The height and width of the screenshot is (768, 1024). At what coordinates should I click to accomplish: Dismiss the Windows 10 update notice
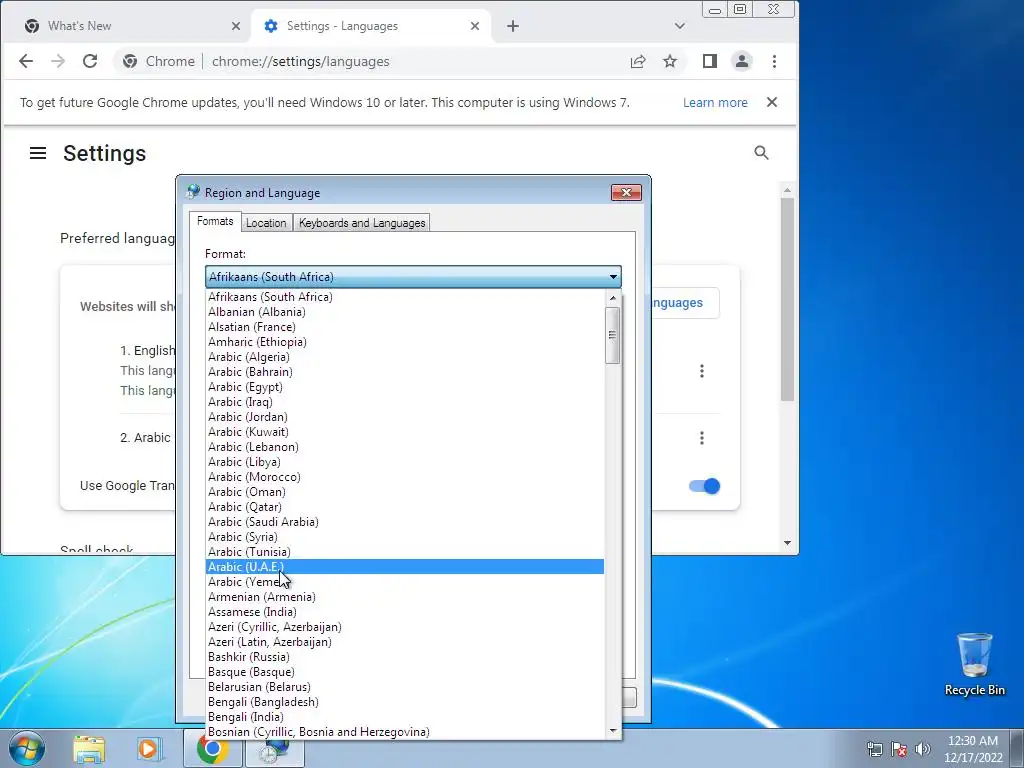[772, 102]
